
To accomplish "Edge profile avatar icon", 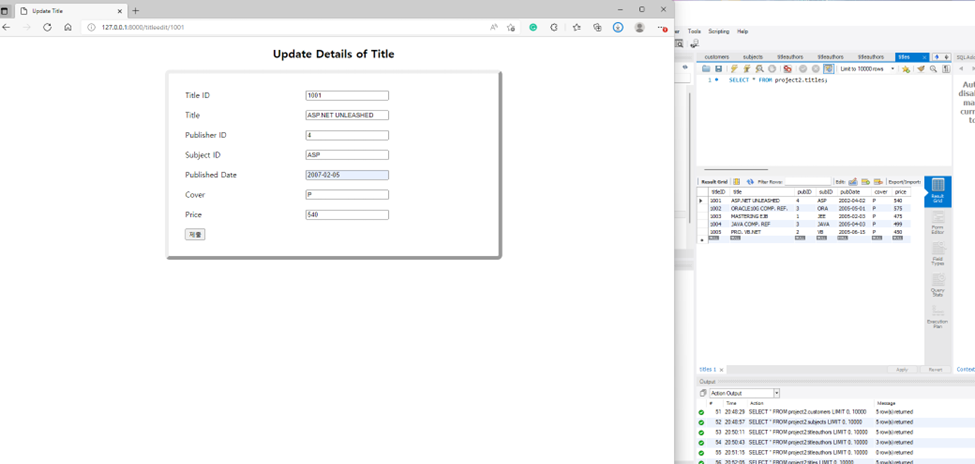I will click(x=639, y=27).
